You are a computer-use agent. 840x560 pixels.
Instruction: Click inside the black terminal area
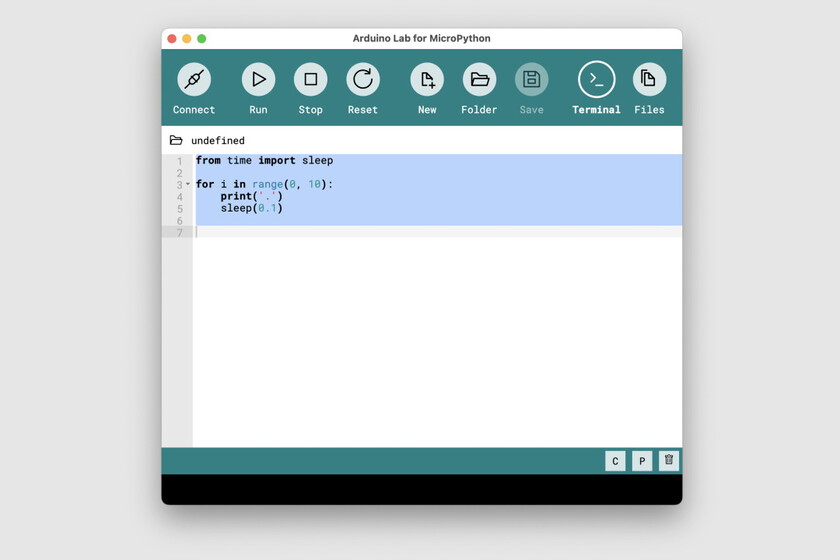[421, 489]
